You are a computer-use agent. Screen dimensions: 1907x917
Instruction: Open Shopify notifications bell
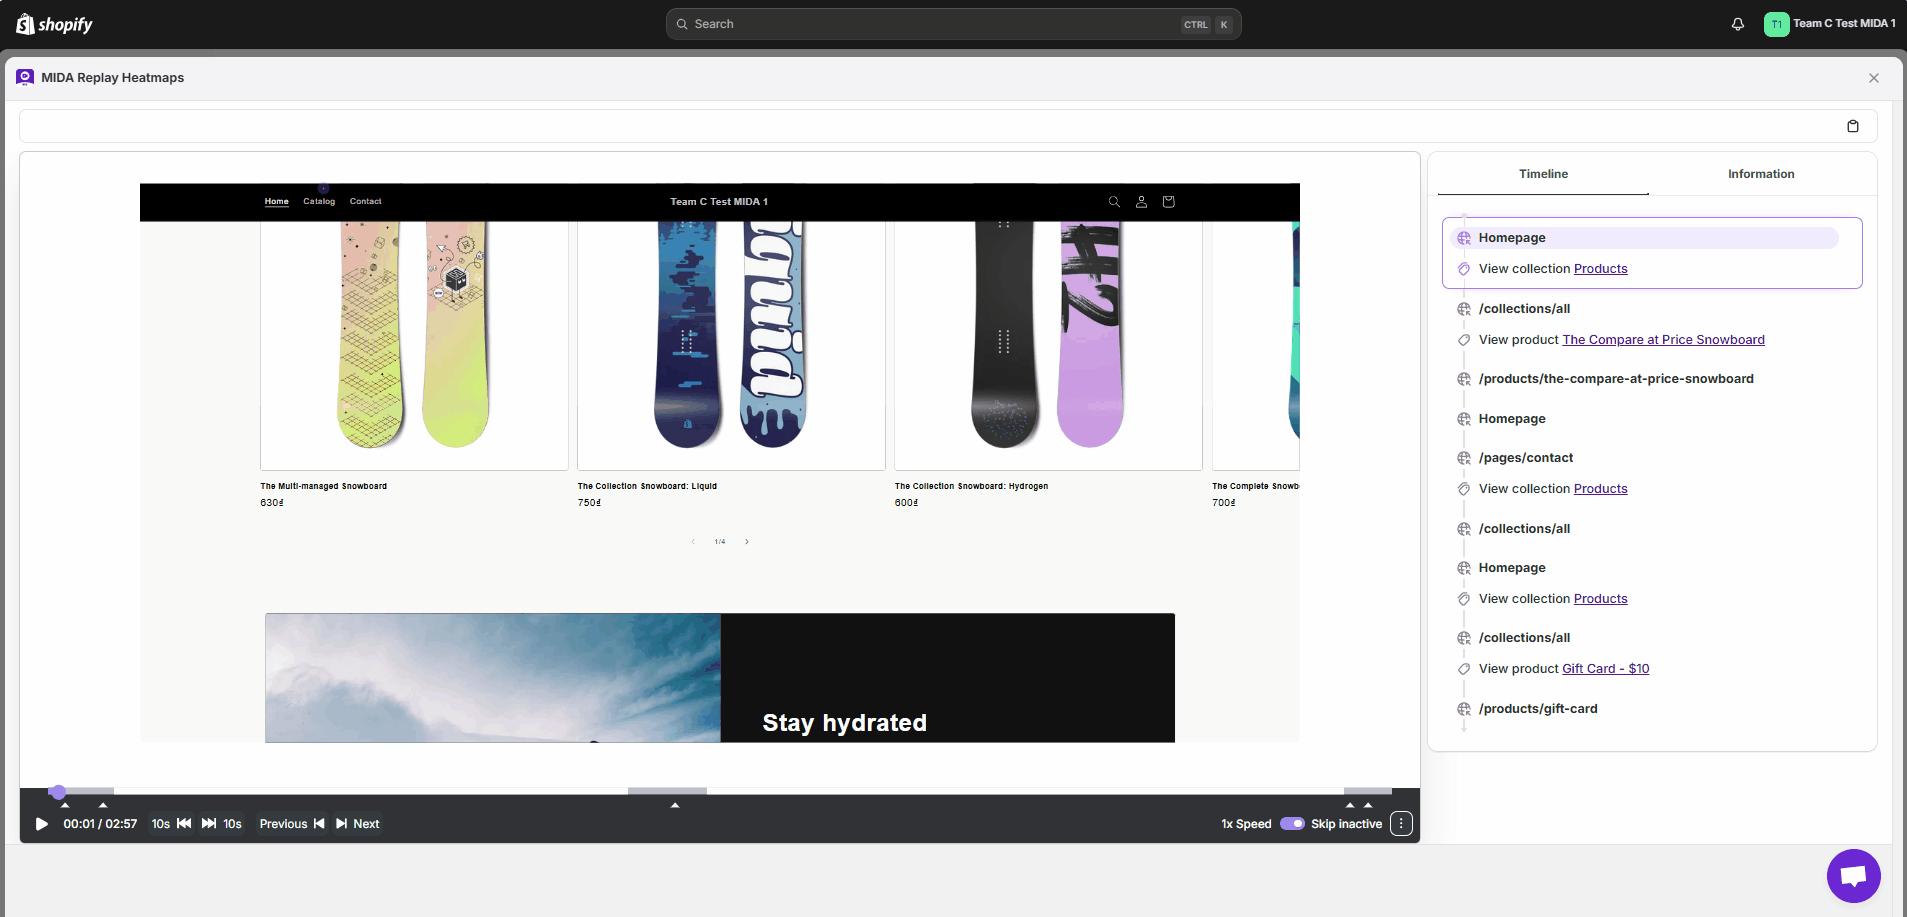point(1738,24)
